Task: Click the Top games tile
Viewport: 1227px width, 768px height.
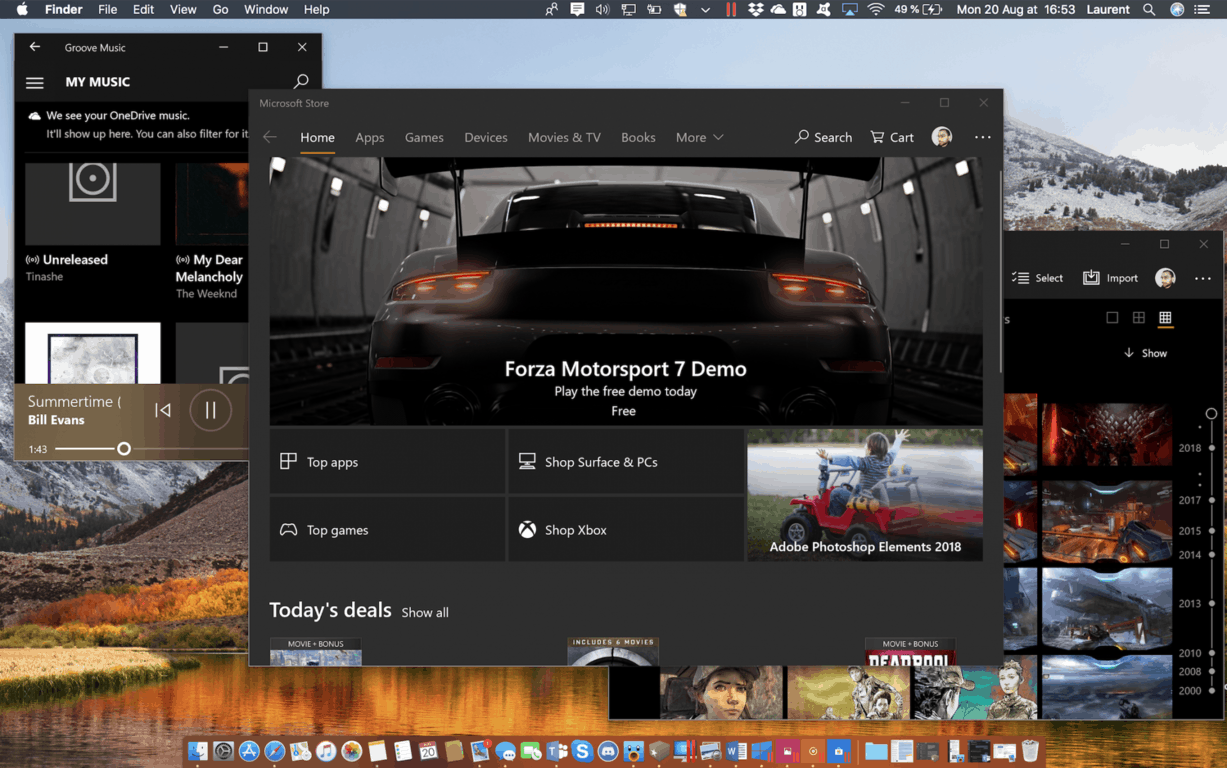Action: (x=387, y=530)
